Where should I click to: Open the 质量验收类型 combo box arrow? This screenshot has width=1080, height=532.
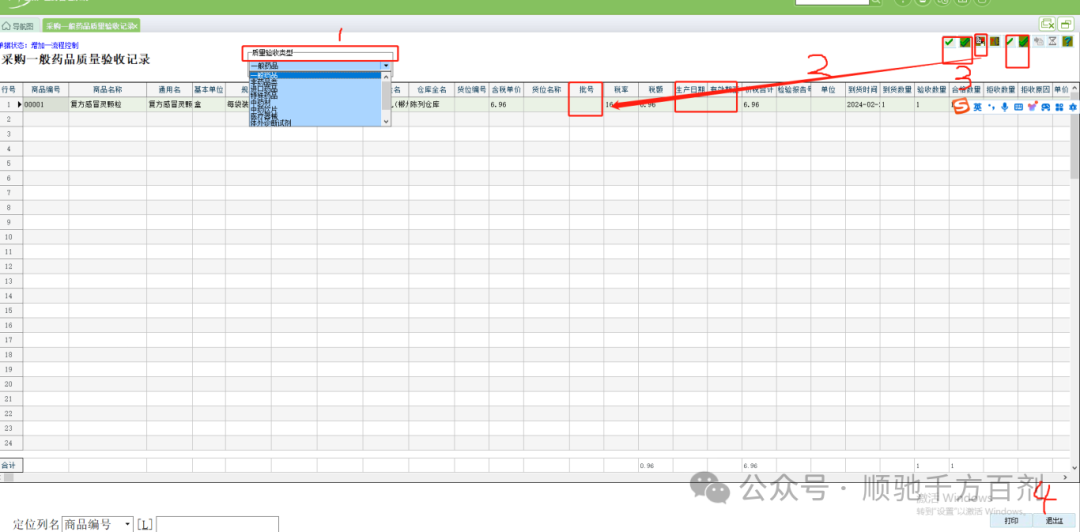386,65
